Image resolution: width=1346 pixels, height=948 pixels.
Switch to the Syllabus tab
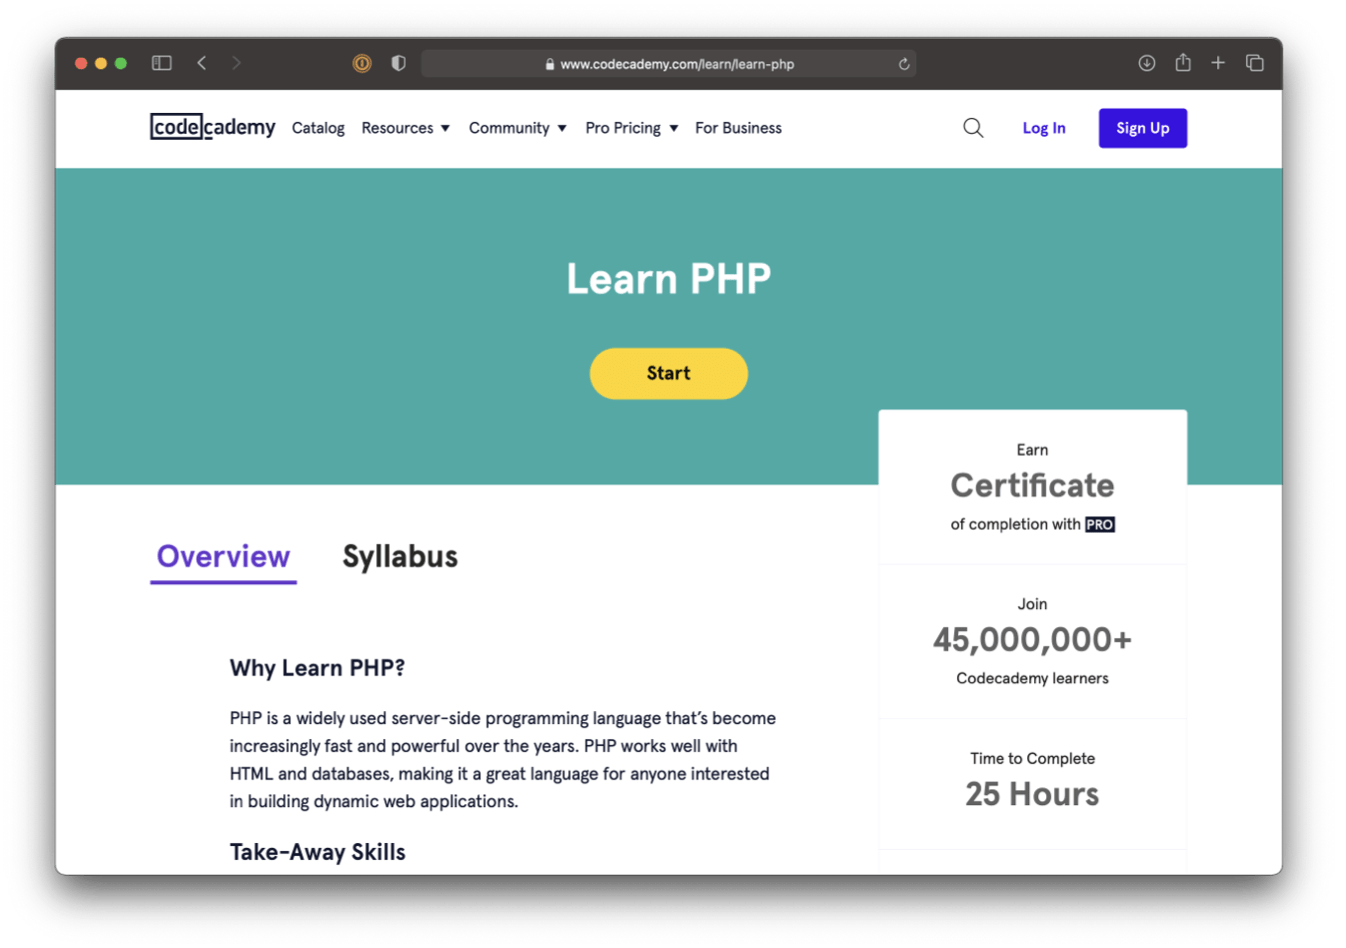(399, 556)
